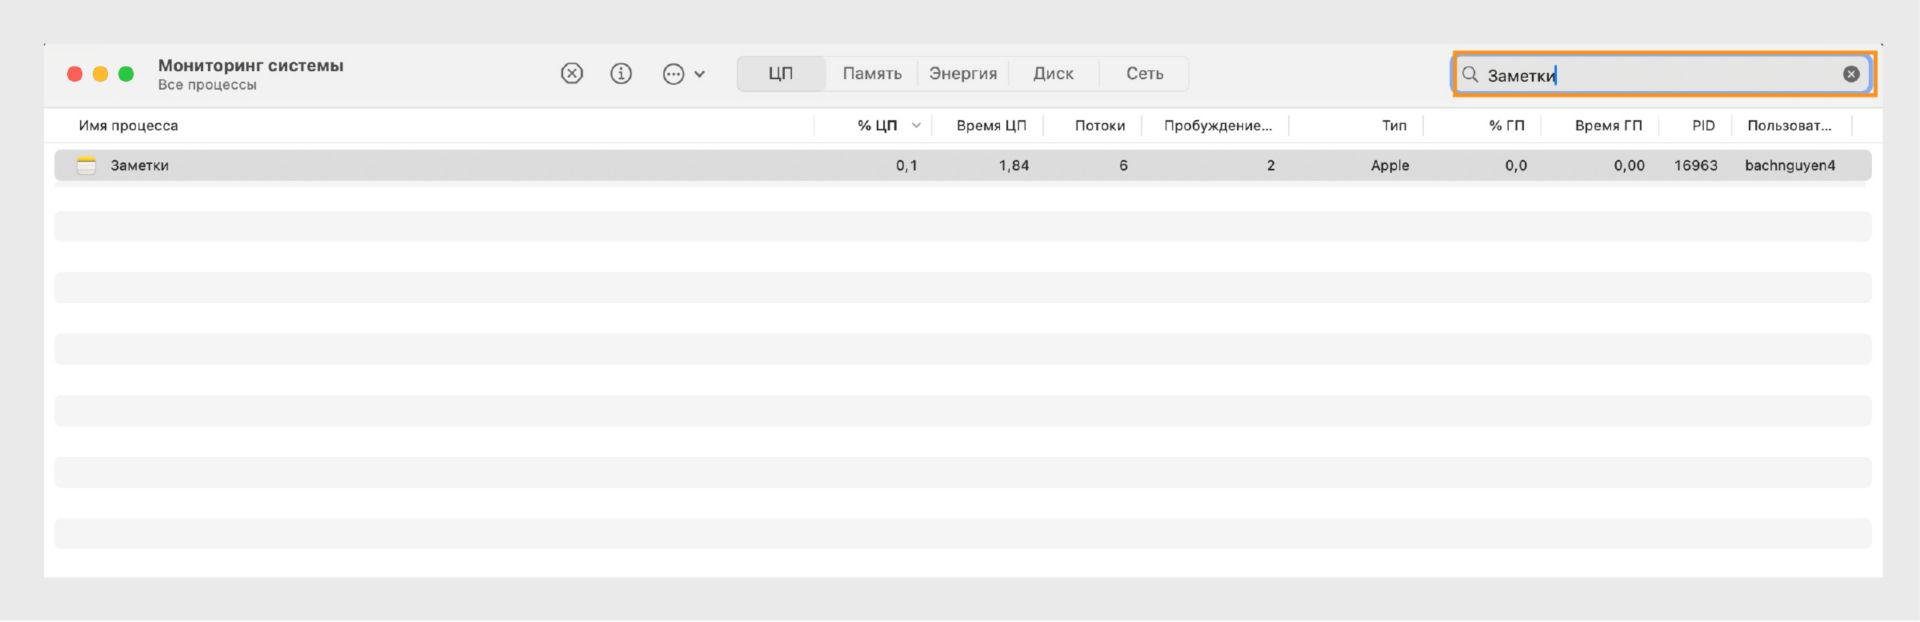Switch to the Диск tab
Image resolution: width=1920 pixels, height=622 pixels.
(x=1053, y=74)
